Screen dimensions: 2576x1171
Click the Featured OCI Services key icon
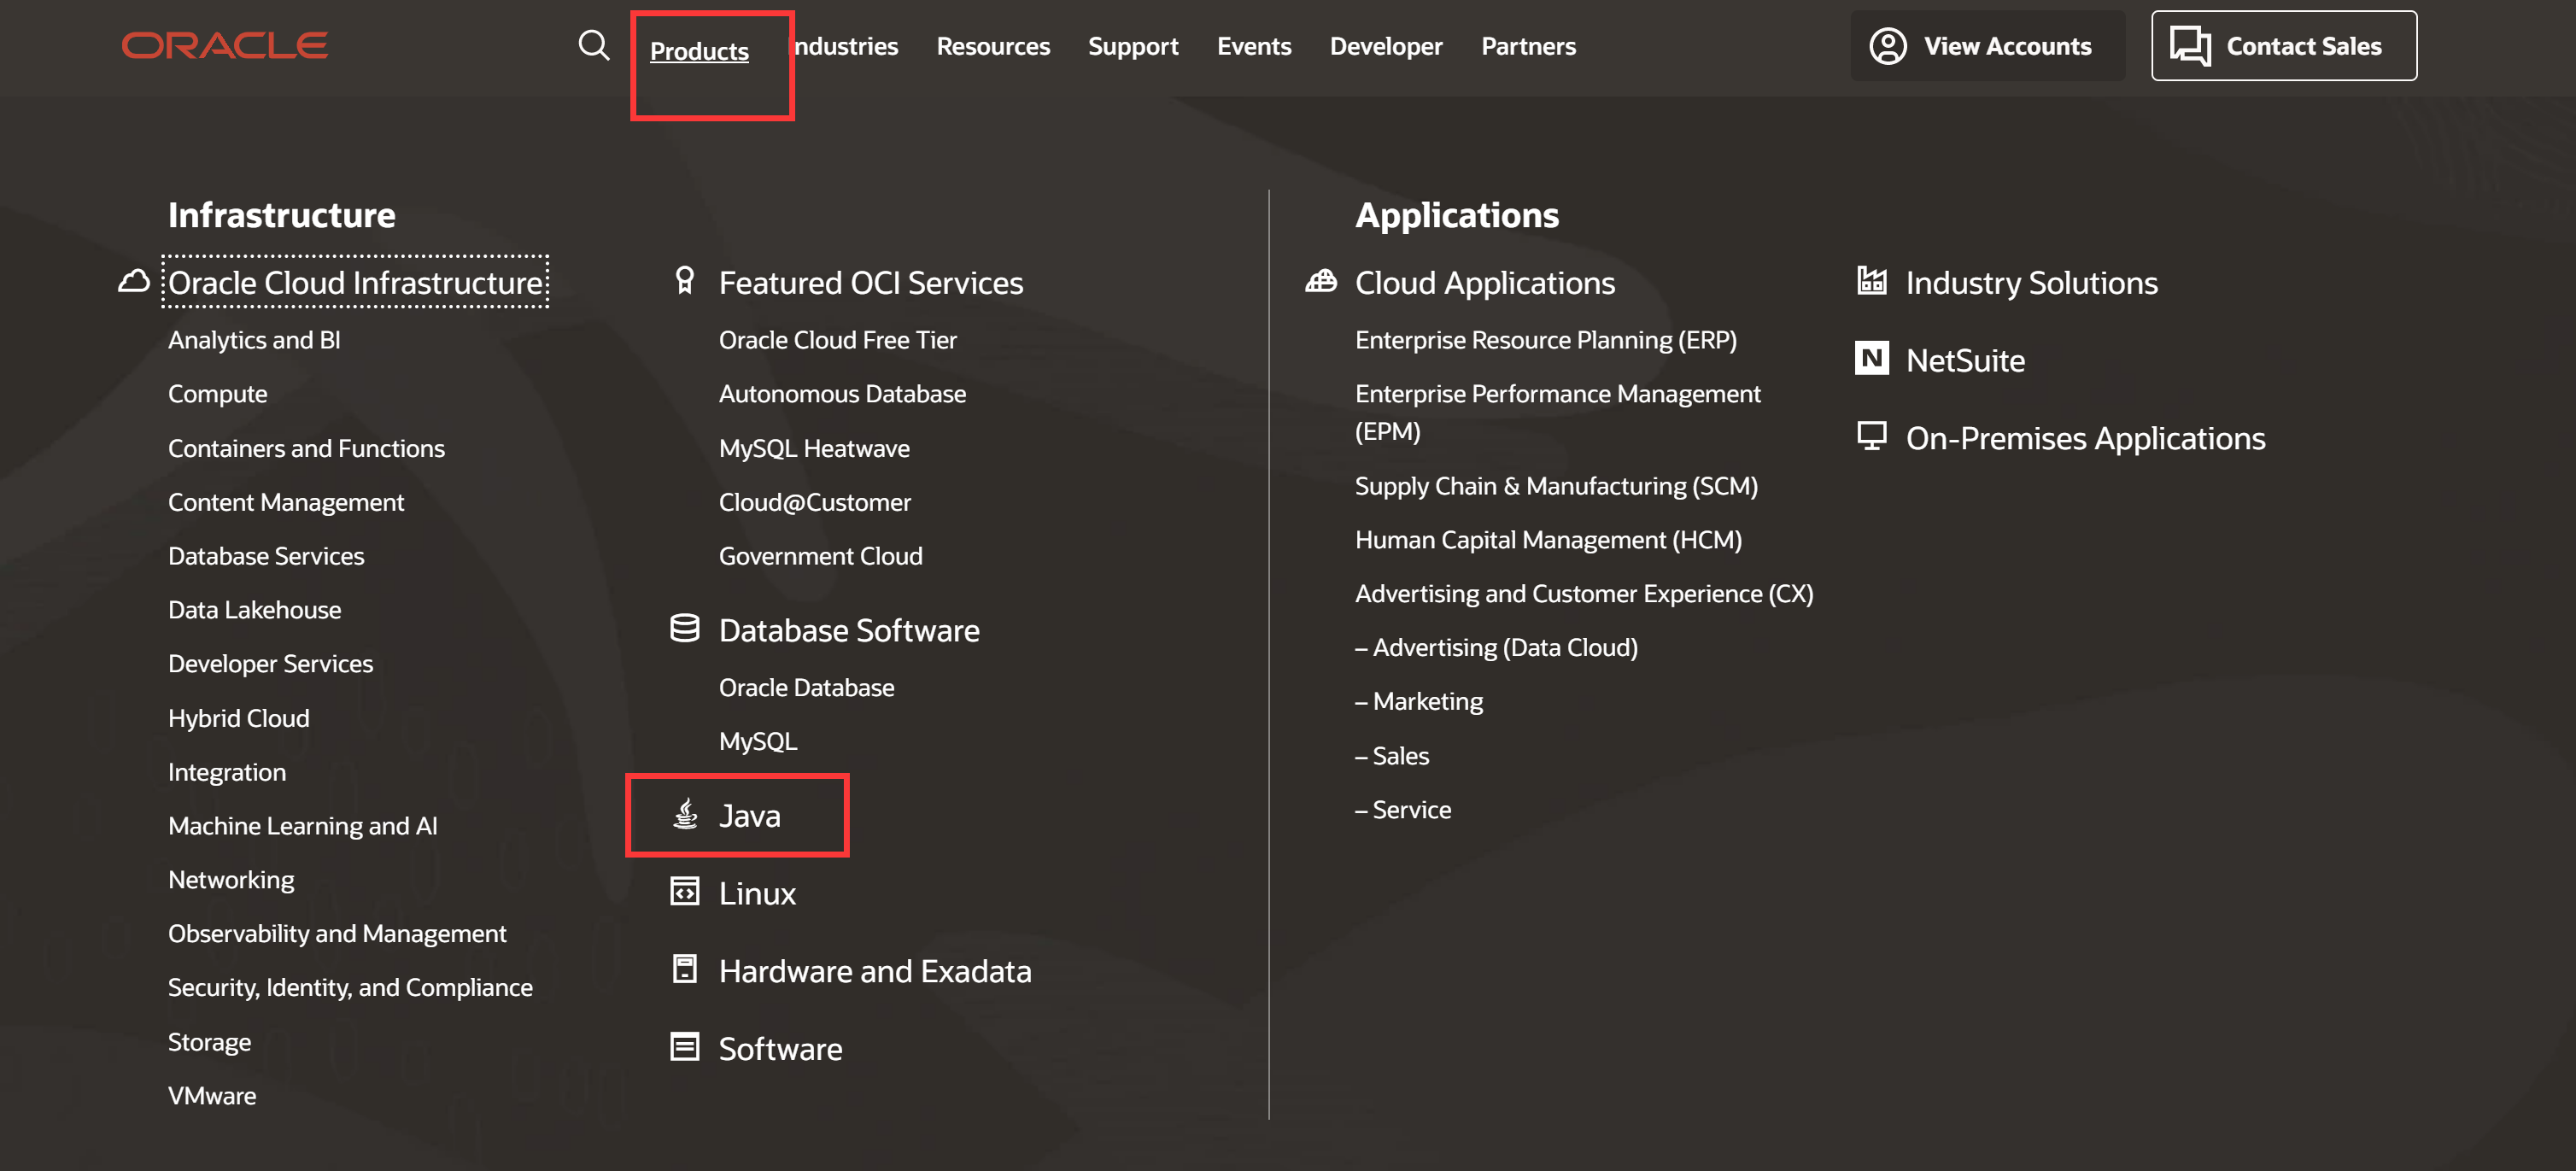click(x=684, y=281)
